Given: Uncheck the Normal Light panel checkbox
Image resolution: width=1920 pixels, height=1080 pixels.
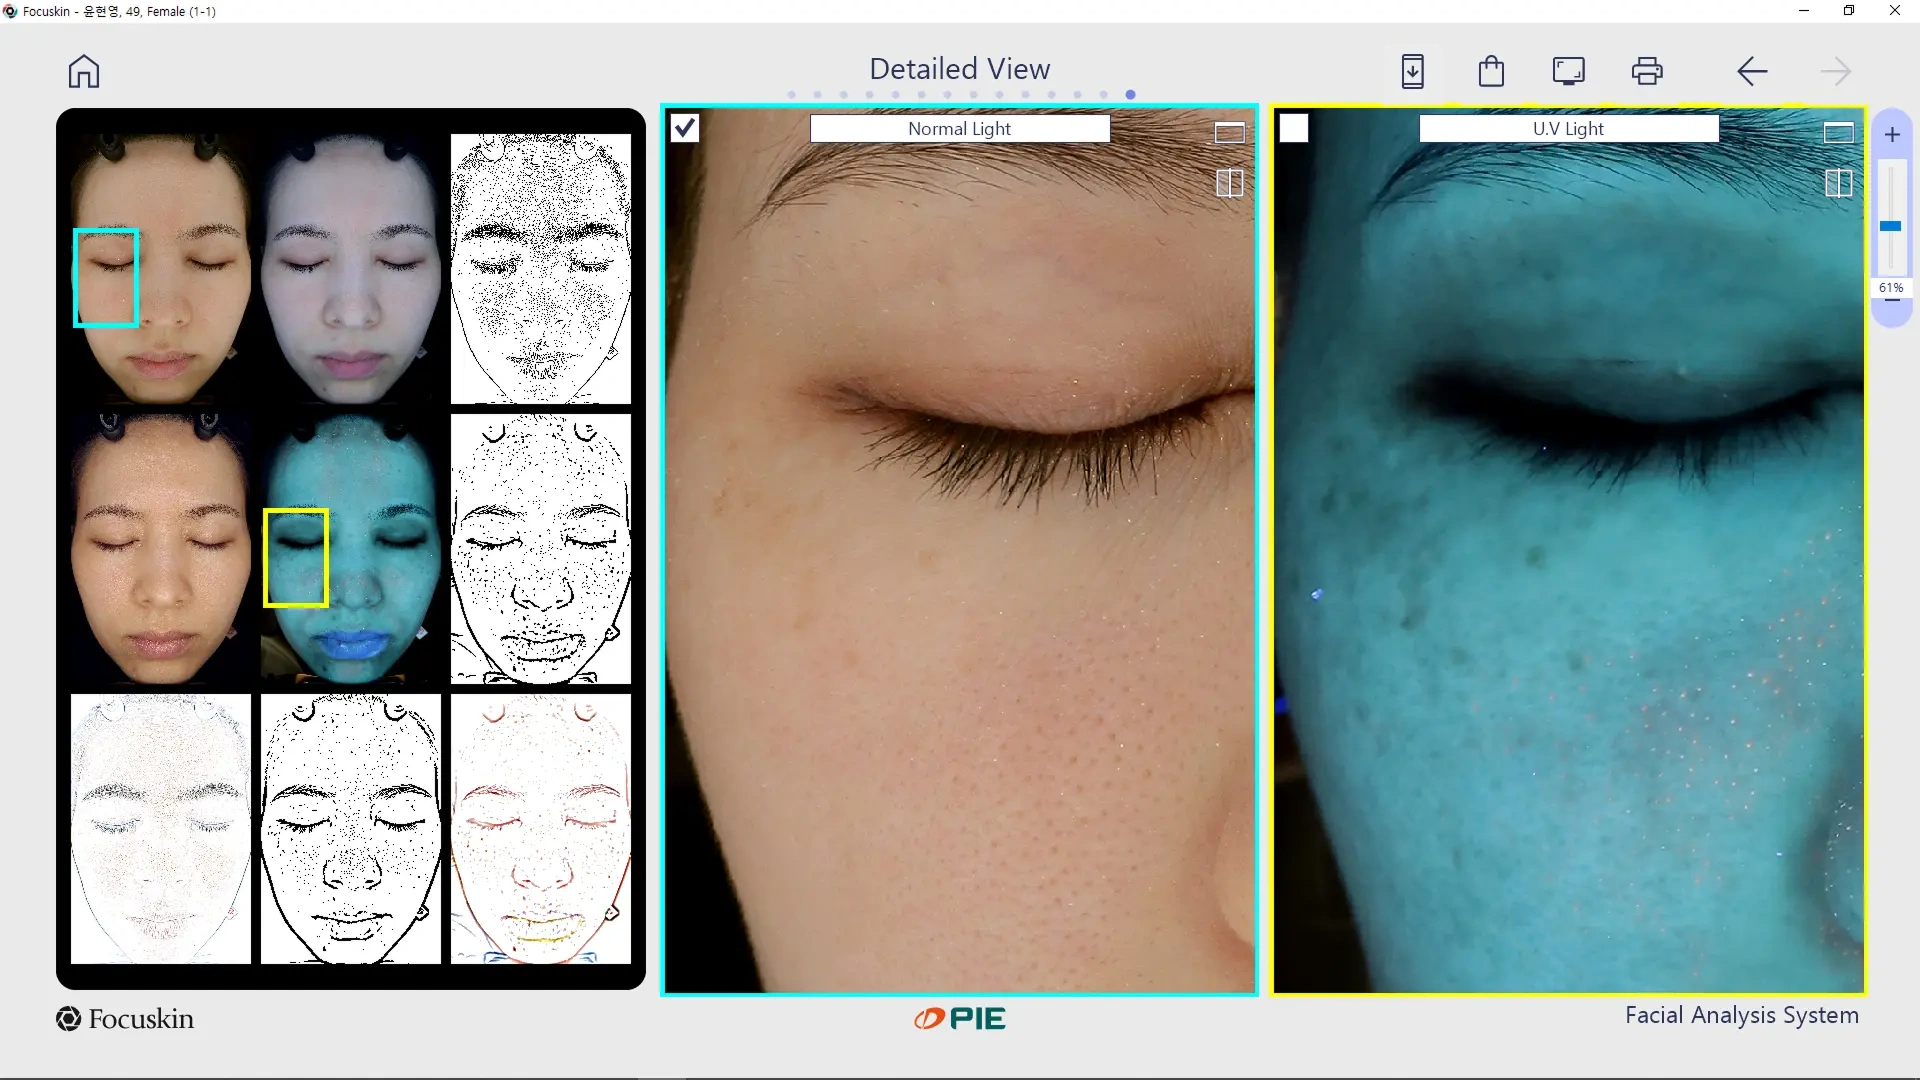Looking at the screenshot, I should point(685,128).
